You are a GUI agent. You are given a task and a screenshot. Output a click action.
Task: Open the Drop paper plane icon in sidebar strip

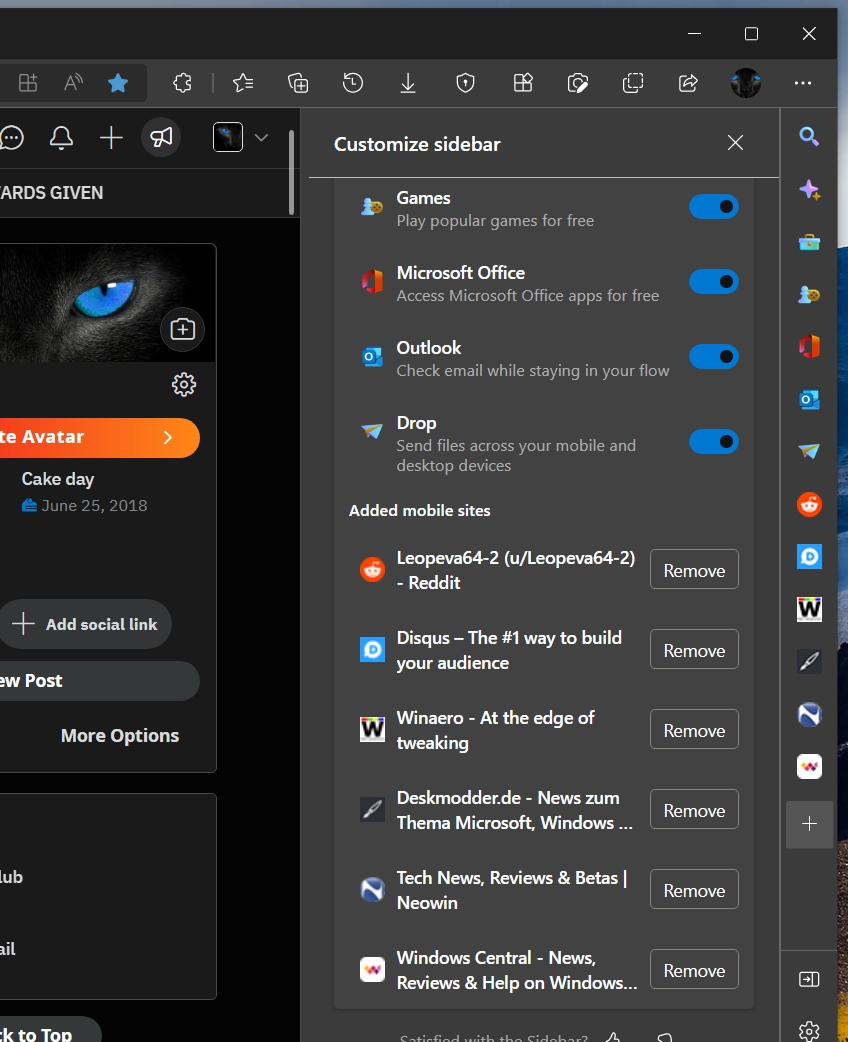809,451
